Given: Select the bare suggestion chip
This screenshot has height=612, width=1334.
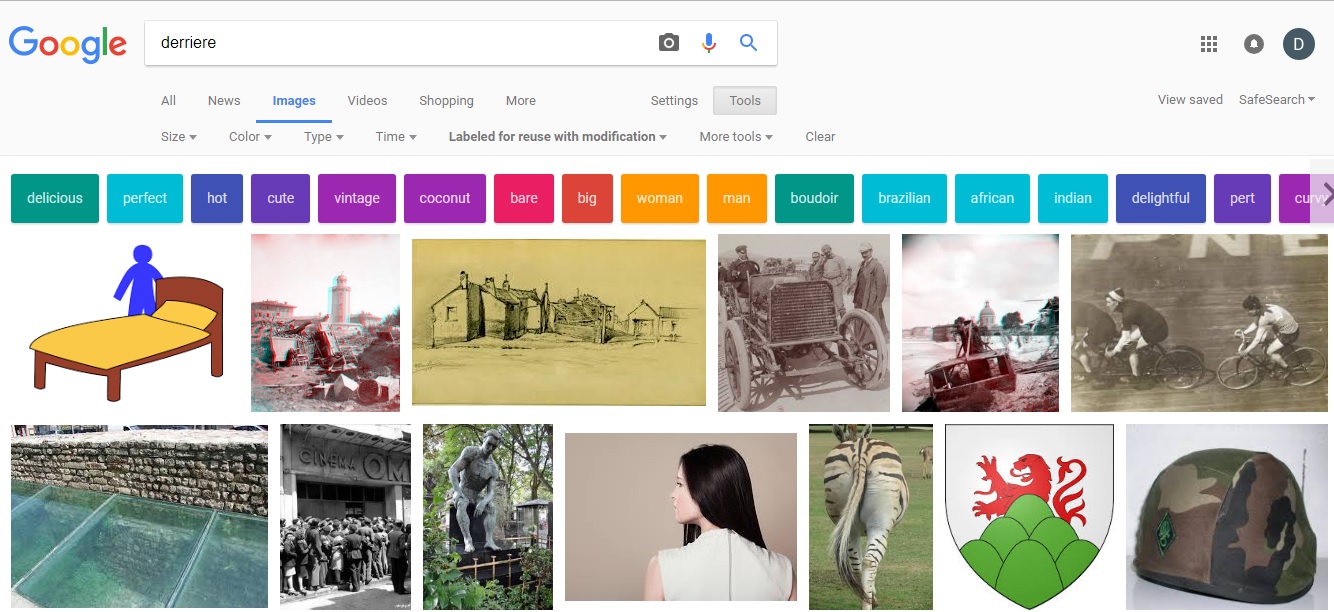Looking at the screenshot, I should point(524,198).
